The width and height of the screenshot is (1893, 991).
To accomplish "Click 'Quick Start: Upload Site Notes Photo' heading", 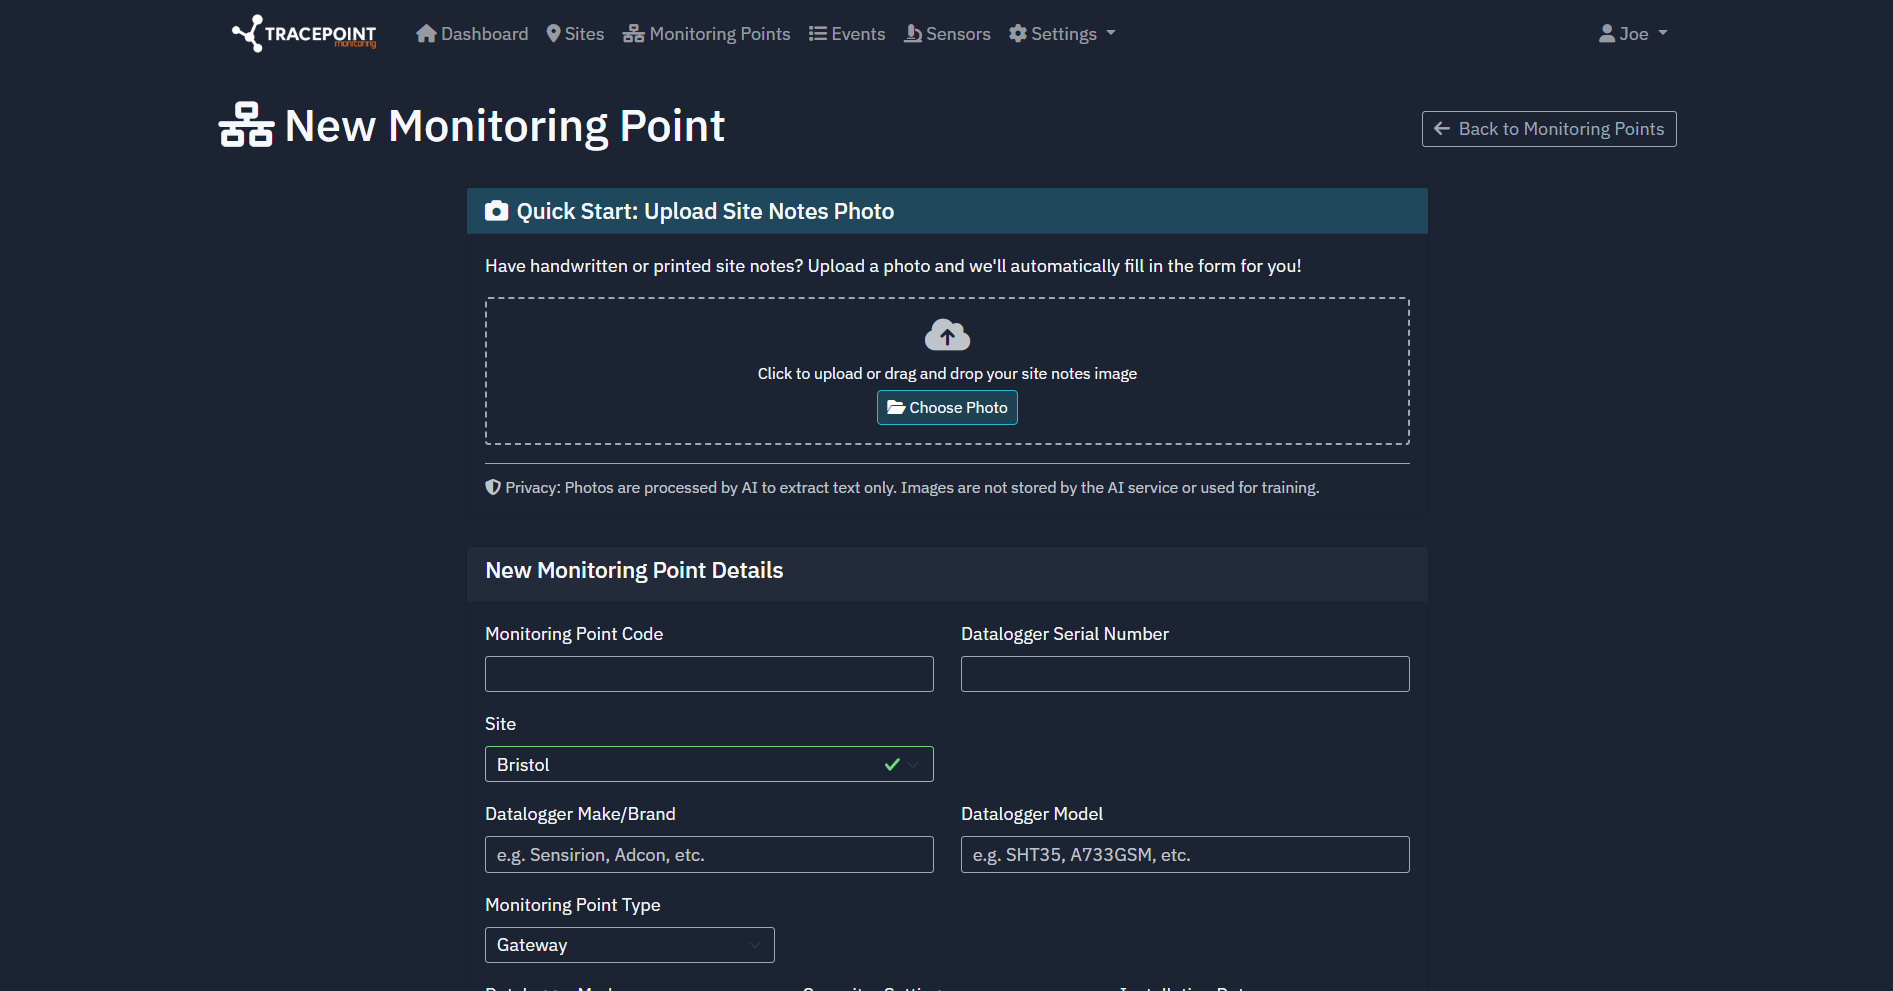I will [x=705, y=211].
